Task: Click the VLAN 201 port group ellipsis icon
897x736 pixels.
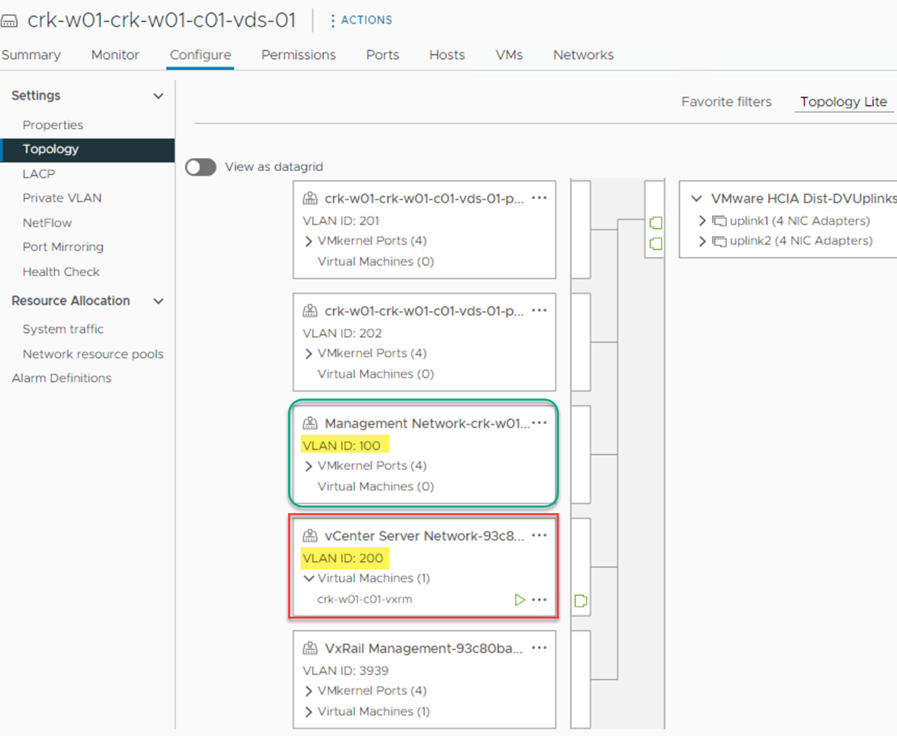Action: pyautogui.click(x=540, y=198)
